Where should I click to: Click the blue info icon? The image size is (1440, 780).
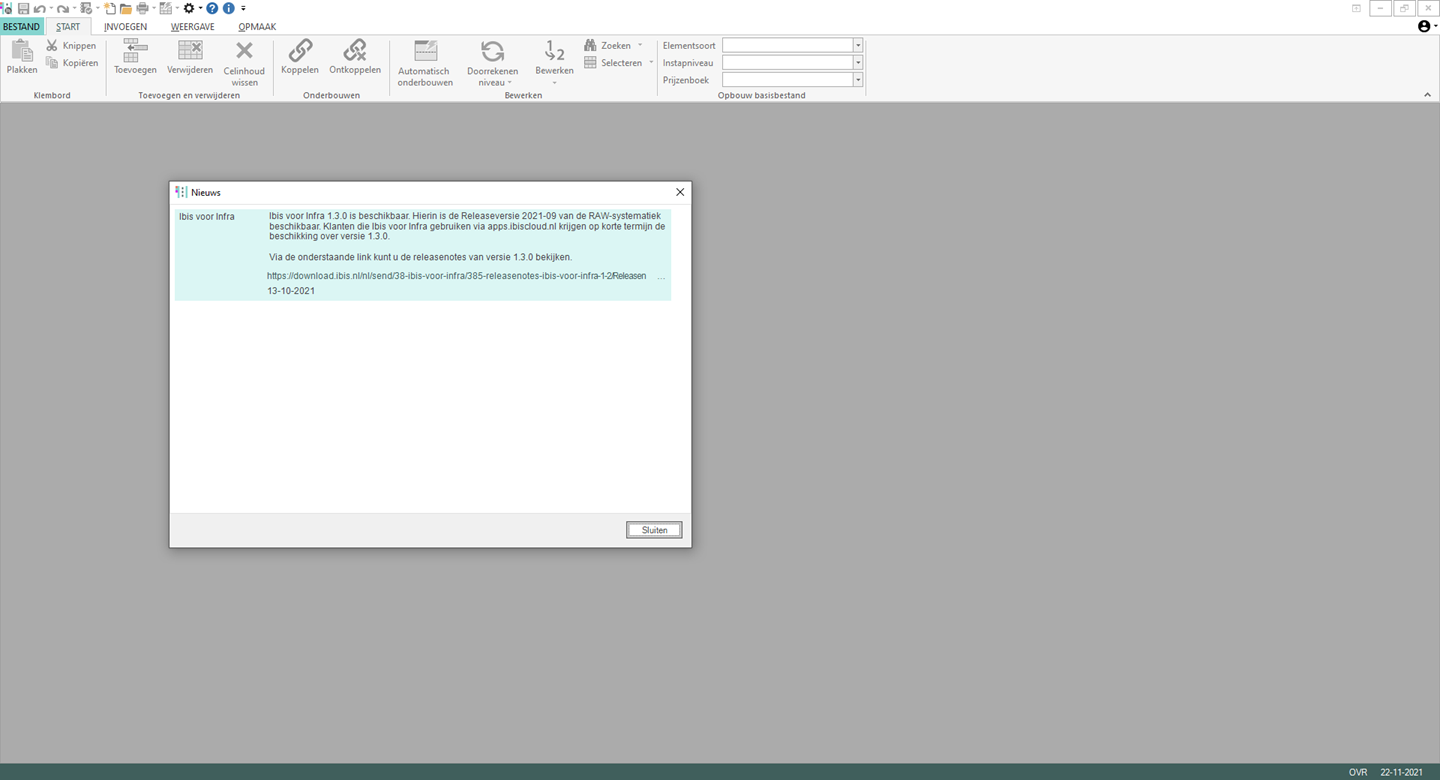pos(228,8)
